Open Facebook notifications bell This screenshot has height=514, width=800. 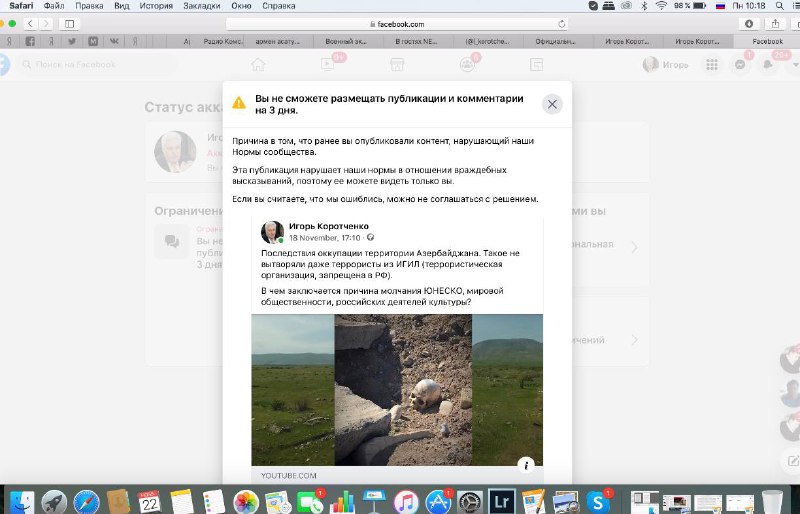[768, 65]
